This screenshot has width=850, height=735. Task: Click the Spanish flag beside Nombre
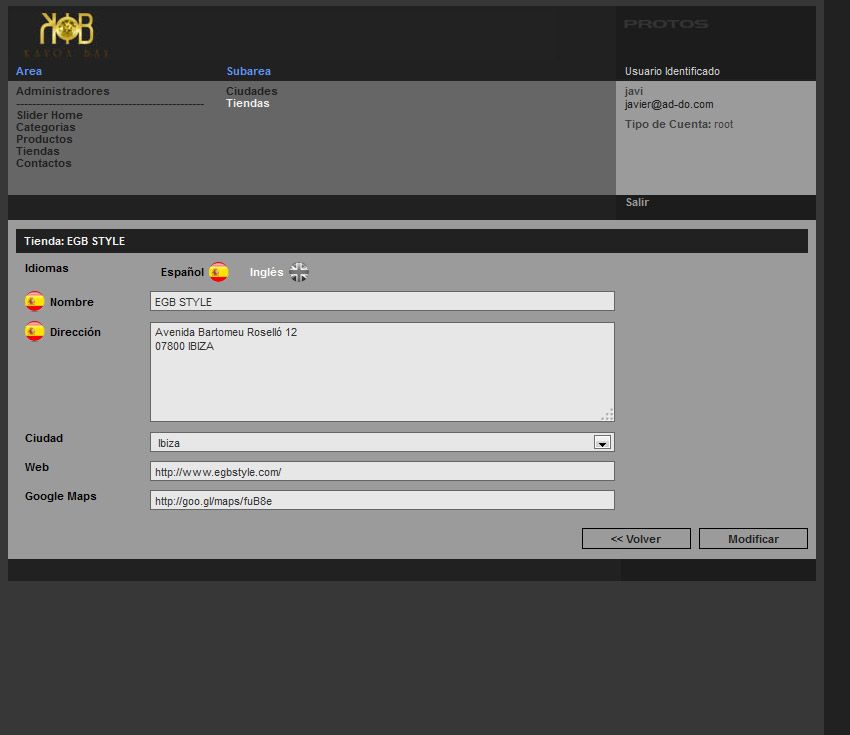coord(35,301)
